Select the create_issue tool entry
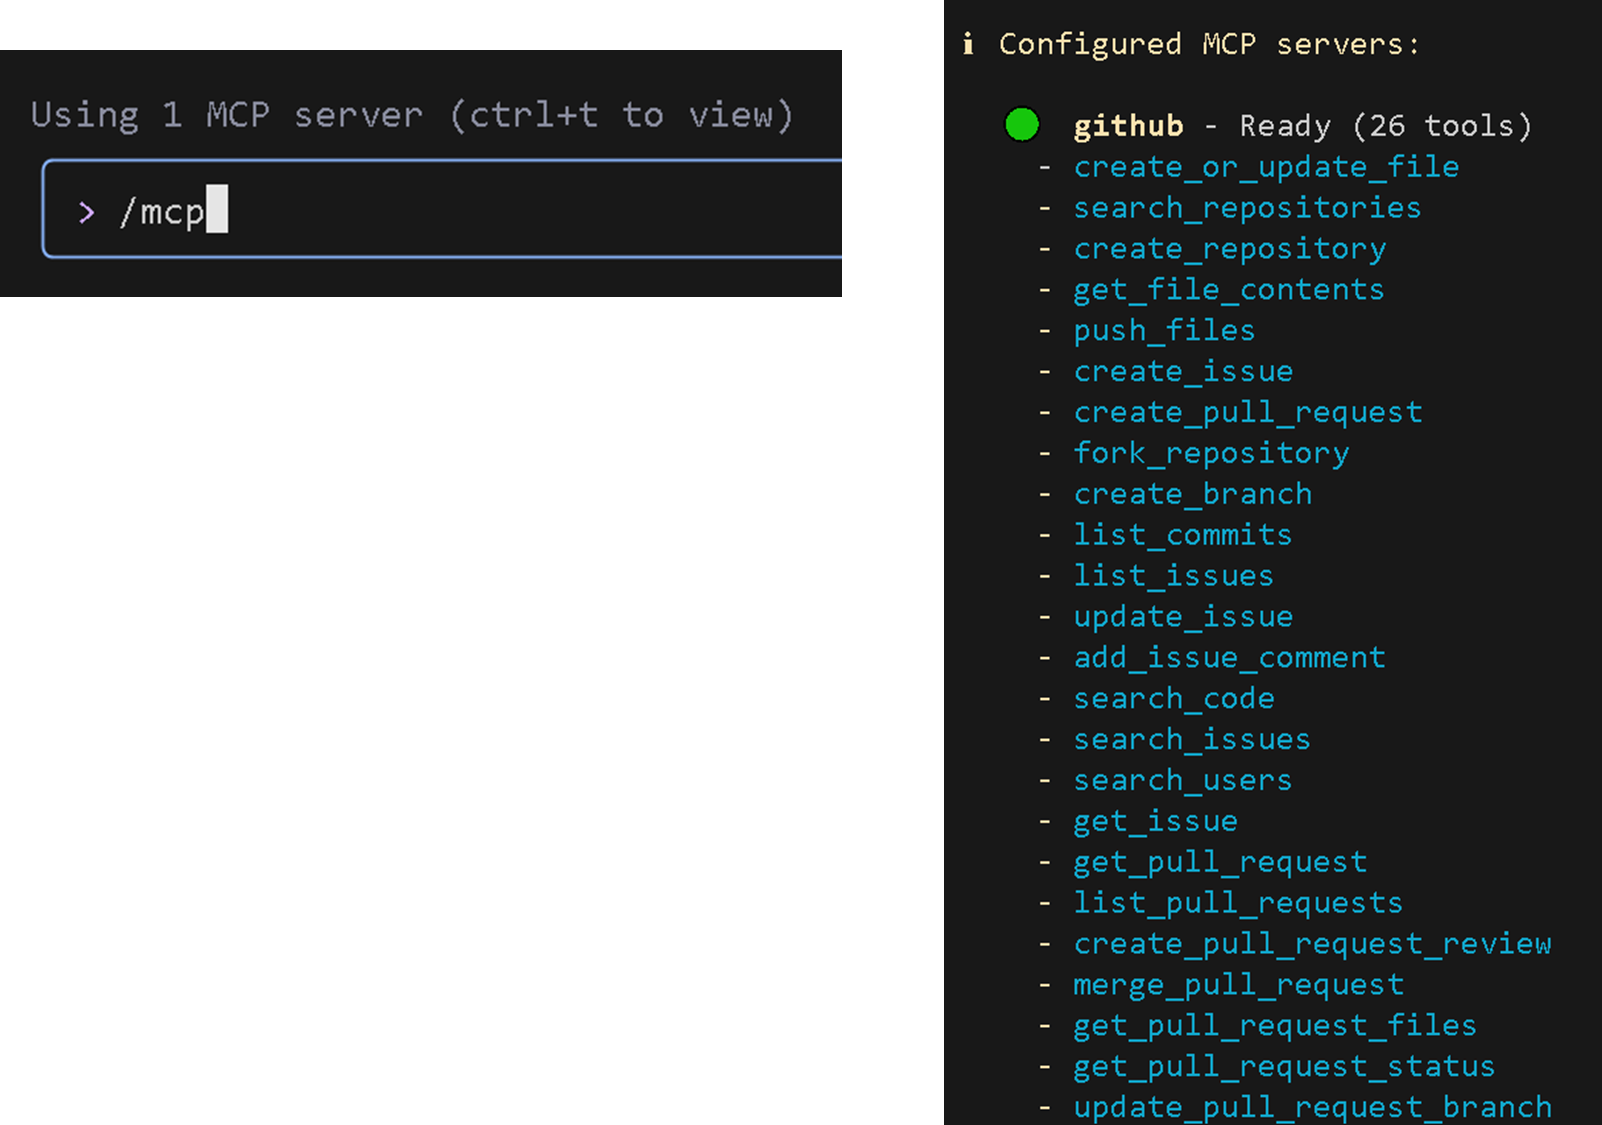 coord(1183,372)
